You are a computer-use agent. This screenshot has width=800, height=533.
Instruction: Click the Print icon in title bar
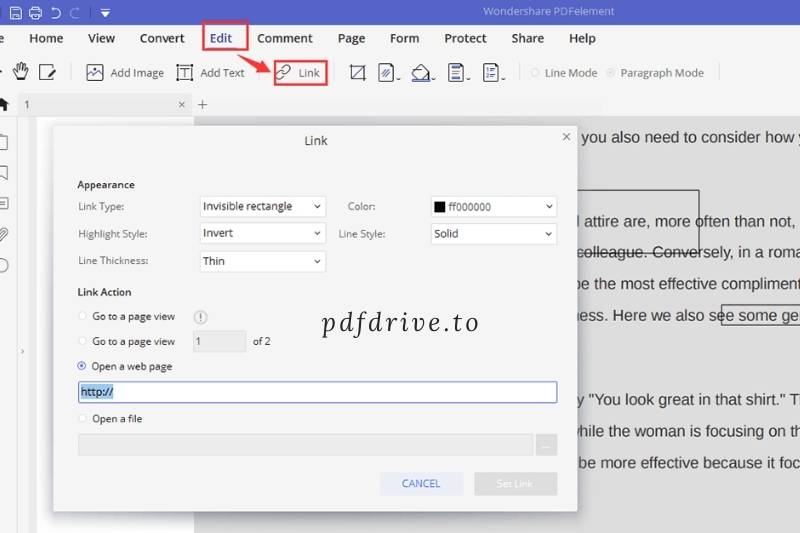coord(35,13)
